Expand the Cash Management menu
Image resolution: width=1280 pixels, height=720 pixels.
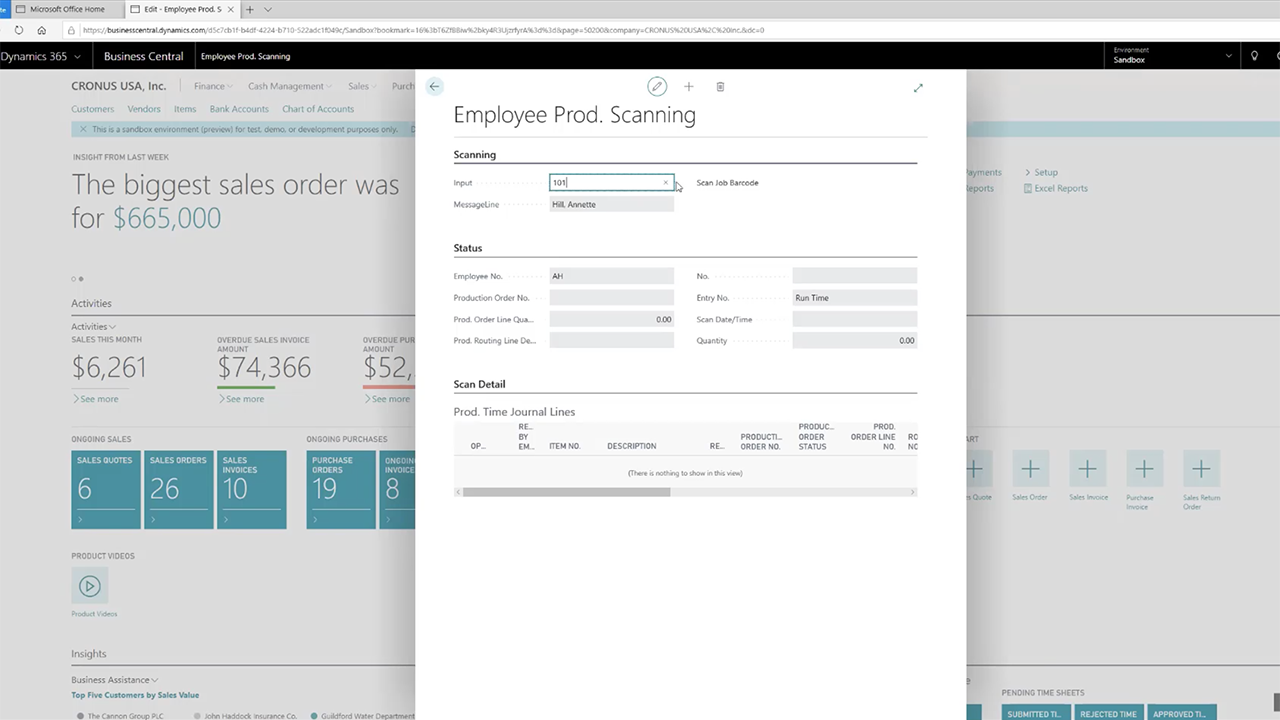coord(289,86)
